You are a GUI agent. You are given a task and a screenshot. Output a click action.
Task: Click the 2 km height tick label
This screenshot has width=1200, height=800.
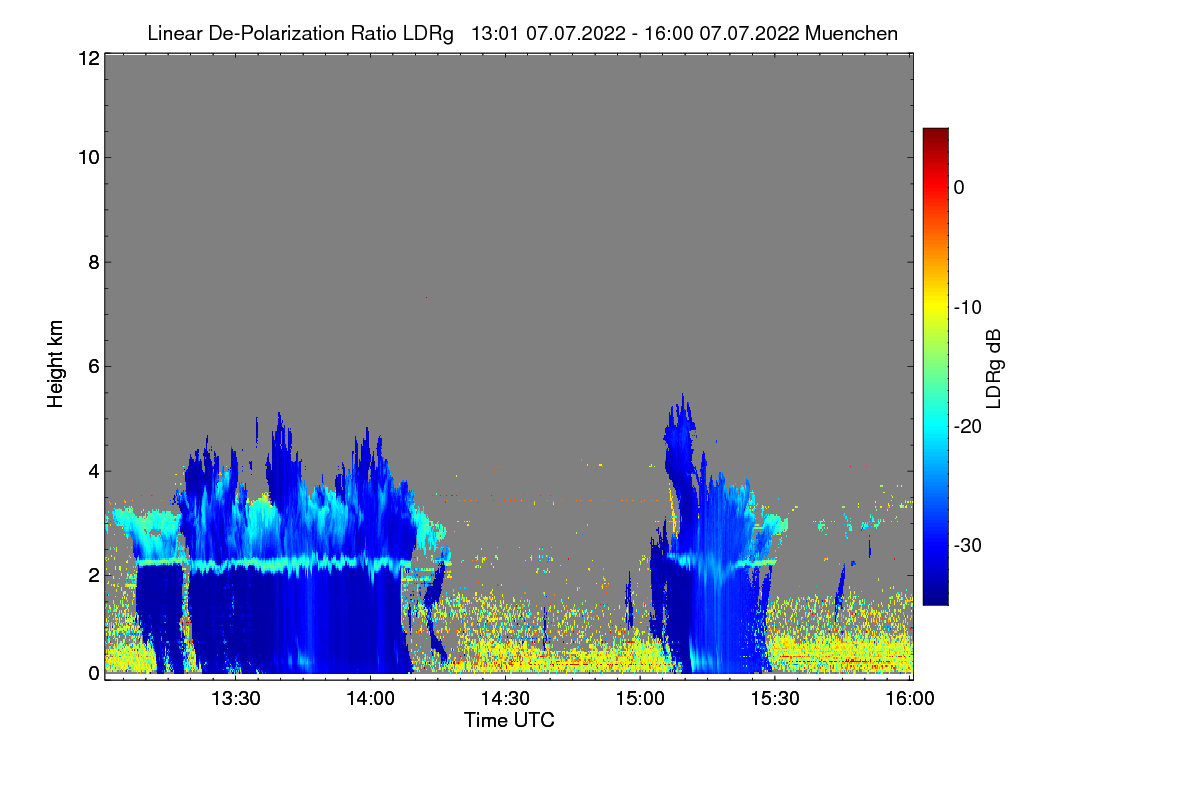click(92, 575)
